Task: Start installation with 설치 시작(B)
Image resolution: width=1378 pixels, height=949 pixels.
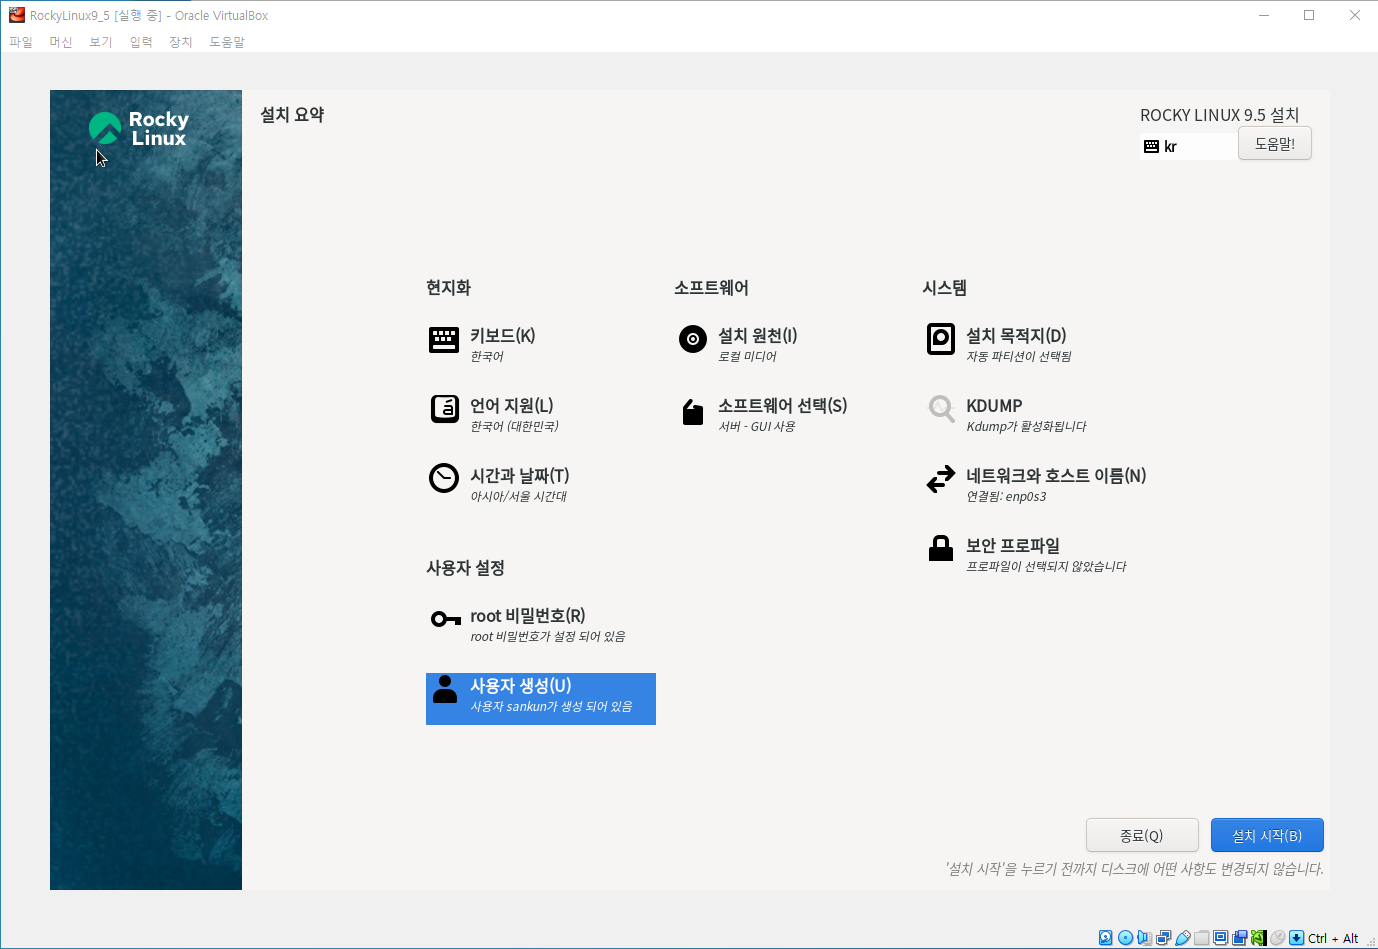Action: pyautogui.click(x=1267, y=835)
